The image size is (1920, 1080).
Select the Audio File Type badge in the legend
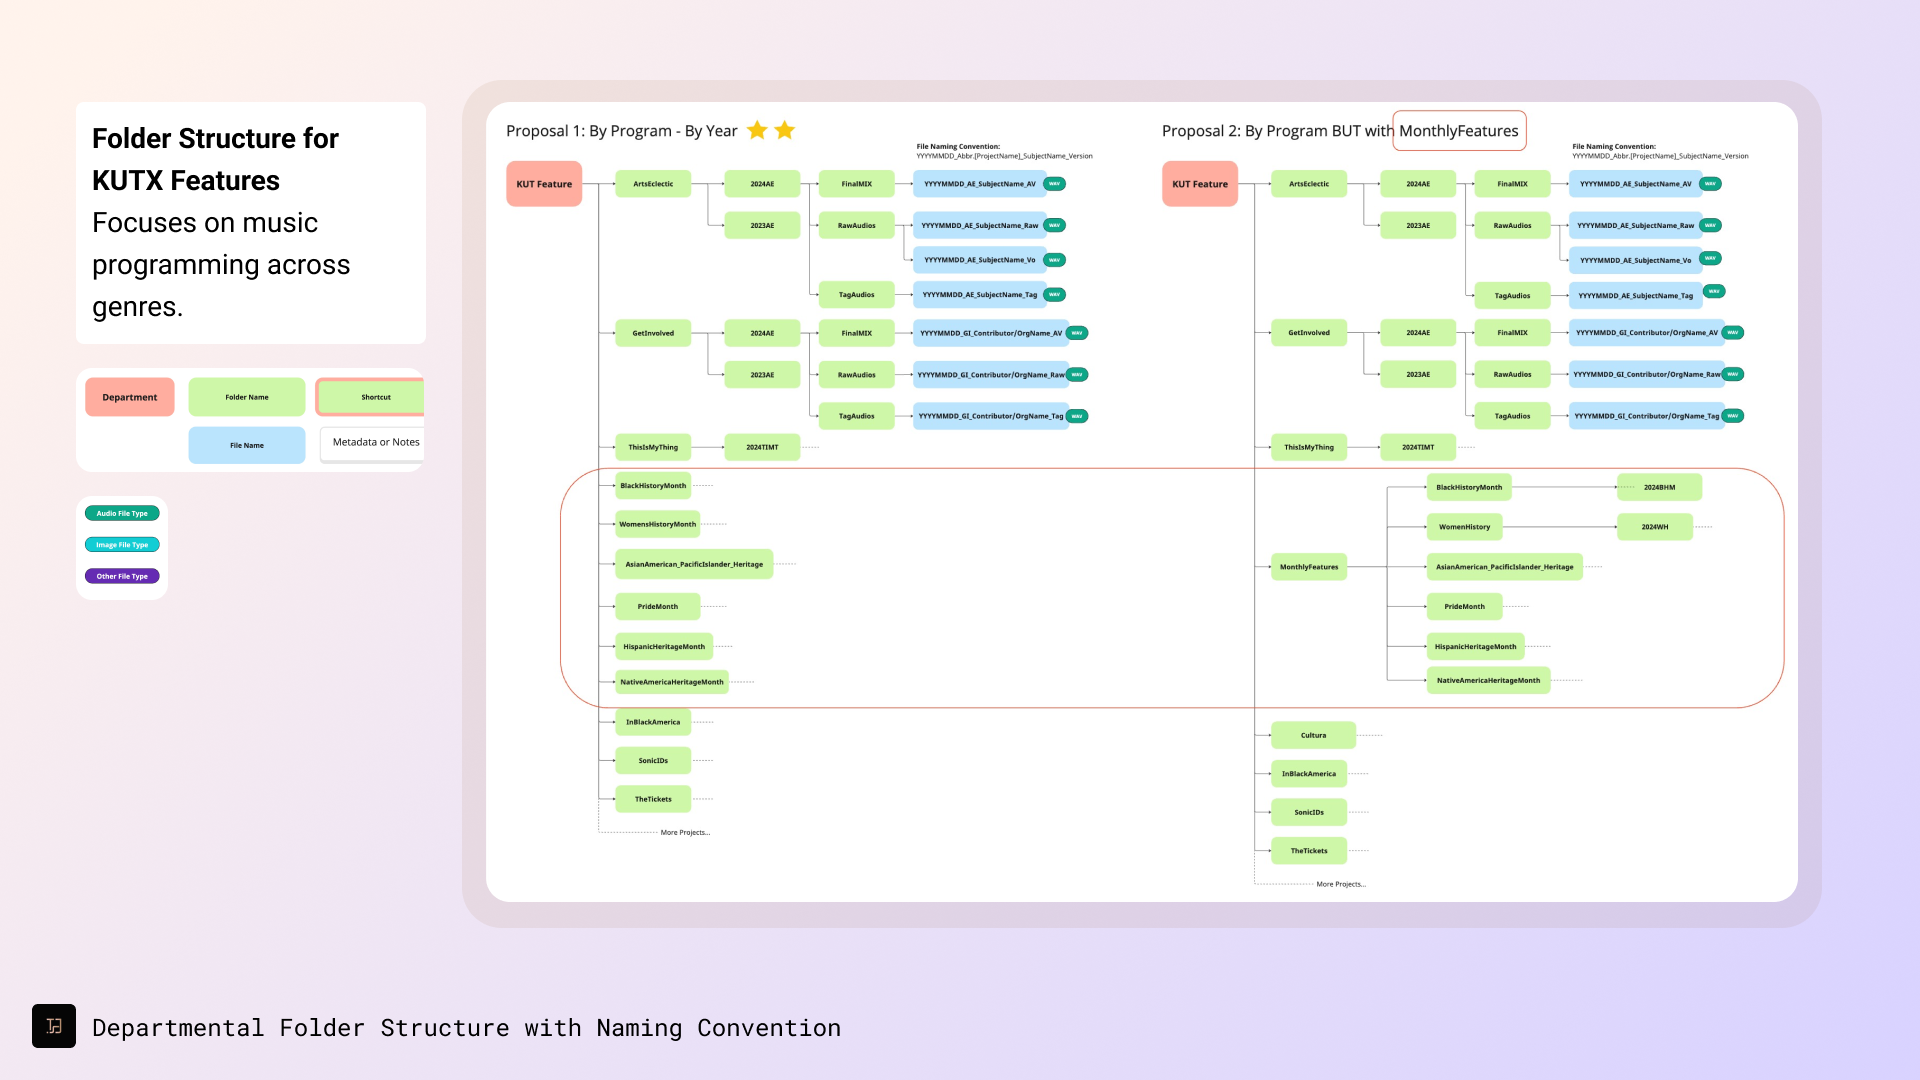[122, 513]
